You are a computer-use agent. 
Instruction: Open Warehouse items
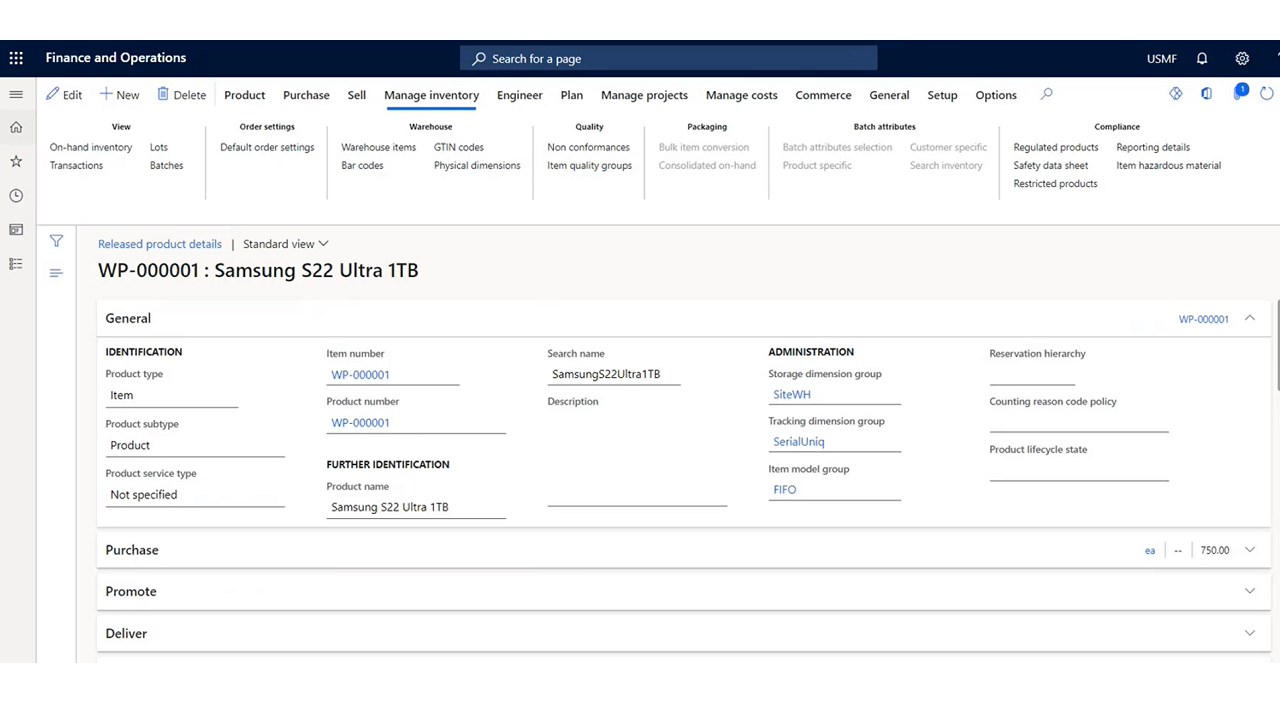[x=379, y=147]
